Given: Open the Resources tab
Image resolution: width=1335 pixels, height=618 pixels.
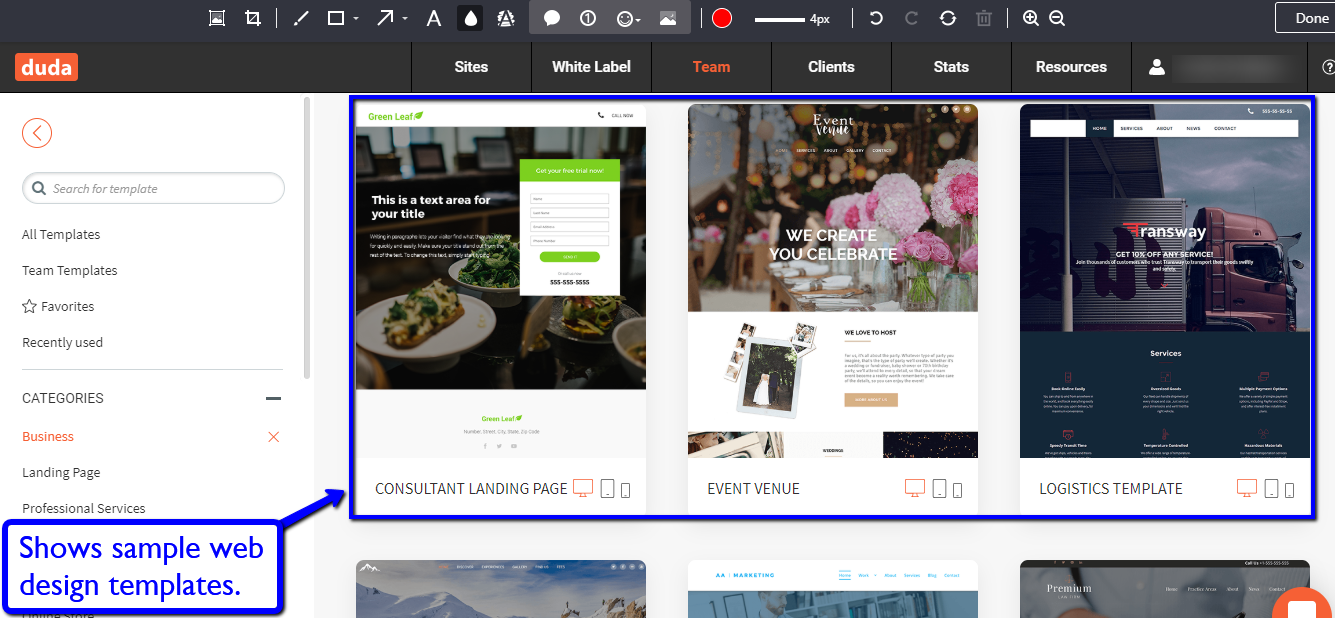Looking at the screenshot, I should [1071, 67].
